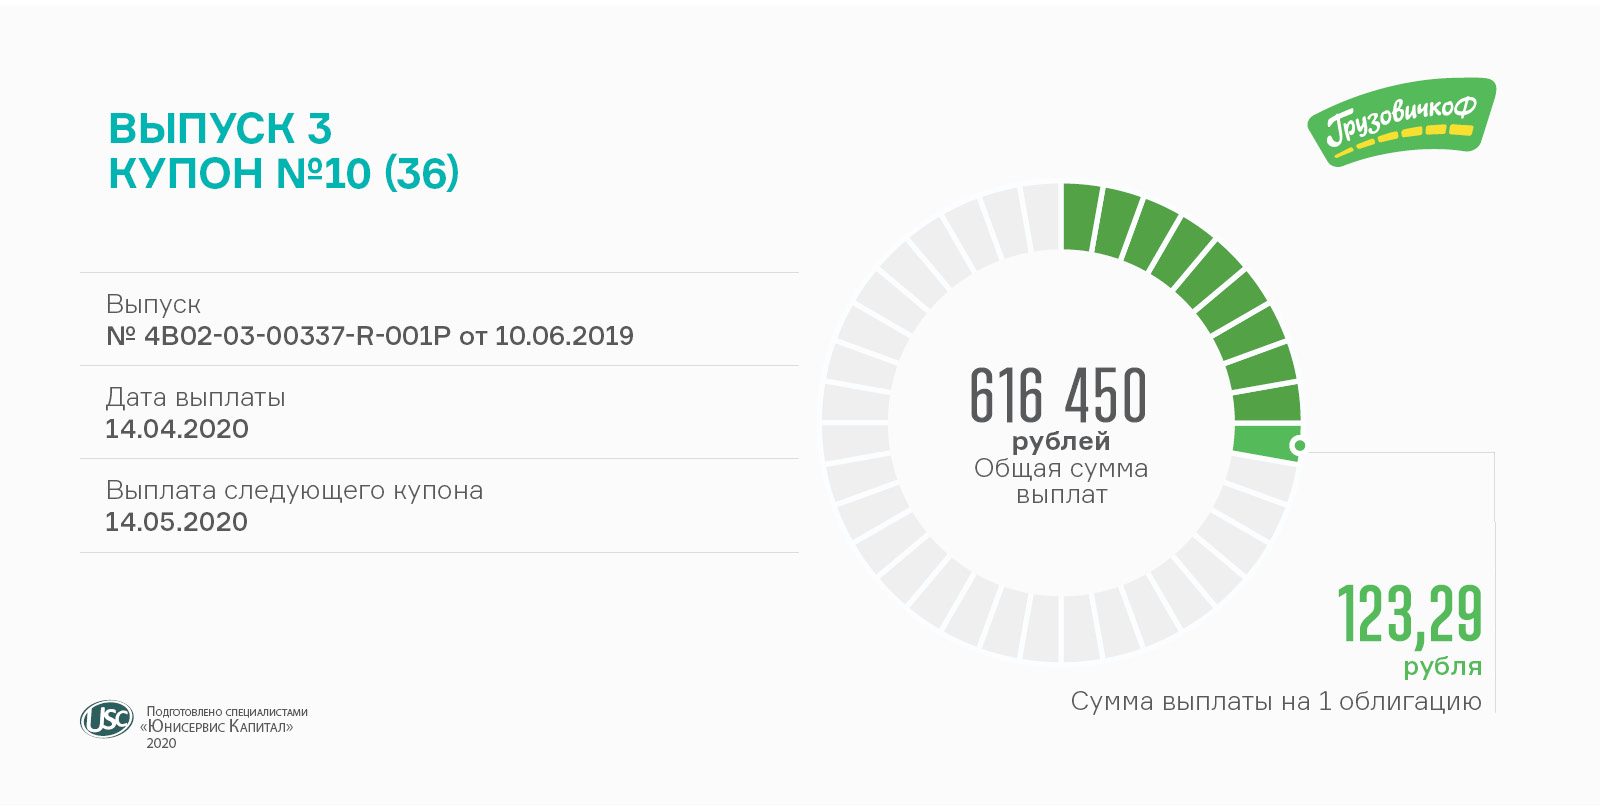
Task: Click the Сумма выплаты на 1 облигацию caption
Action: click(x=1276, y=701)
